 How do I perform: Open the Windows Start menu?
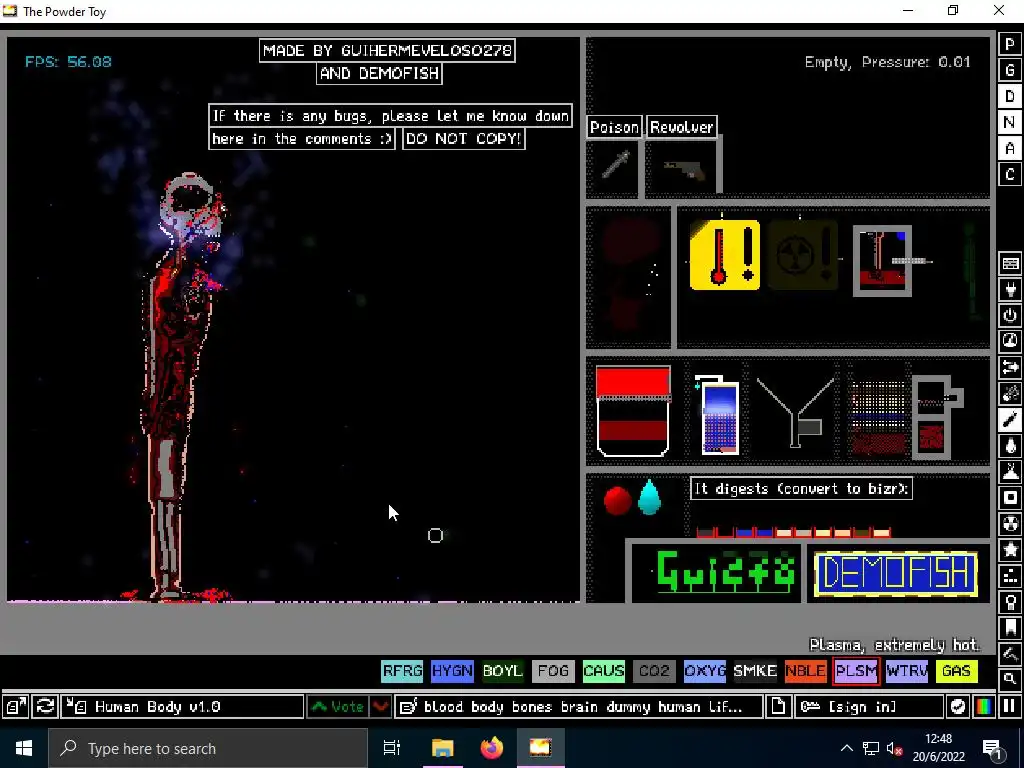click(24, 748)
